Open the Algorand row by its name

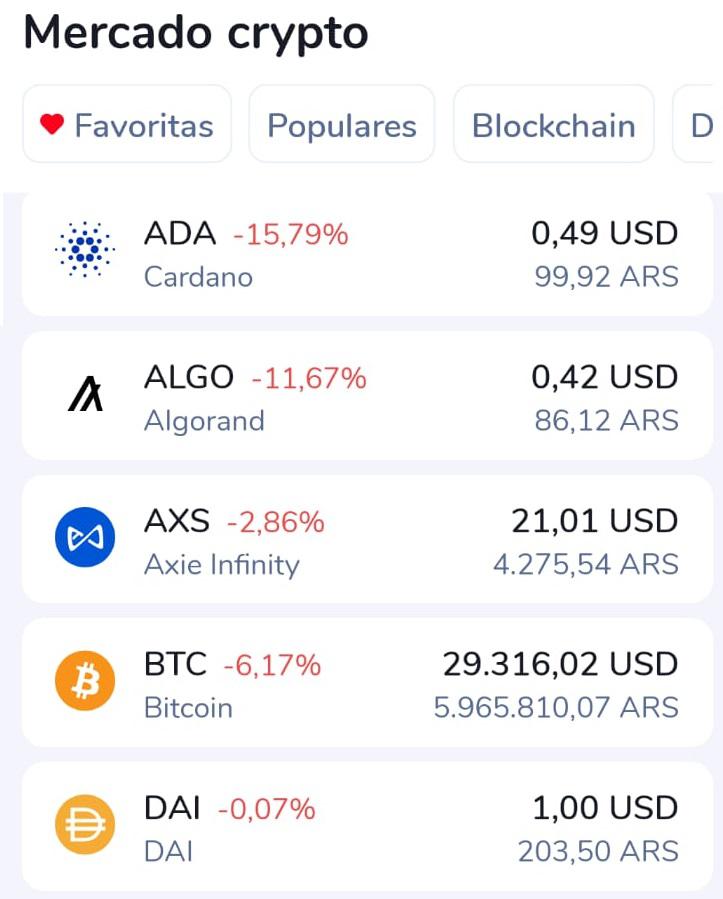204,421
